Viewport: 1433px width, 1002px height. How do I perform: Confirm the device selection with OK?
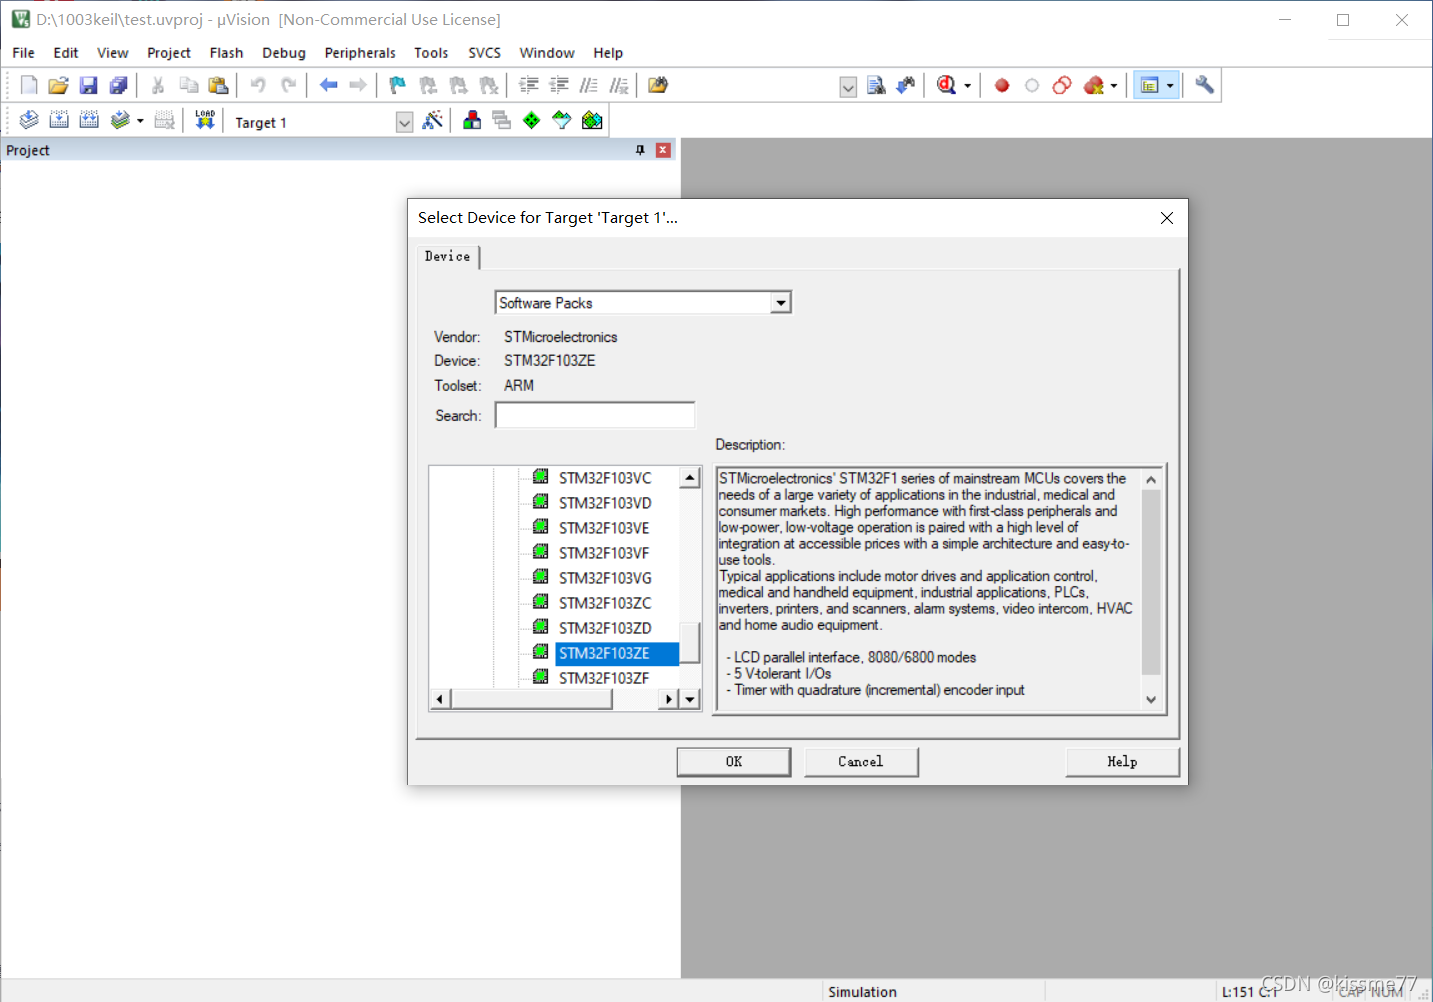[734, 762]
